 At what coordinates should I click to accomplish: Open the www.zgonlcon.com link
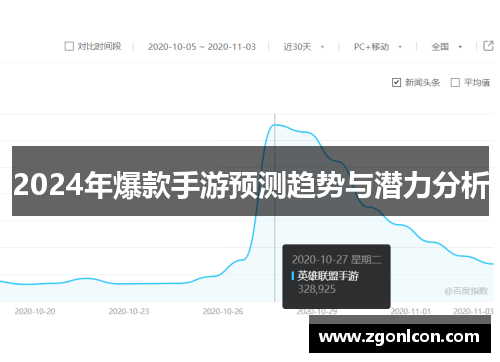(x=399, y=337)
